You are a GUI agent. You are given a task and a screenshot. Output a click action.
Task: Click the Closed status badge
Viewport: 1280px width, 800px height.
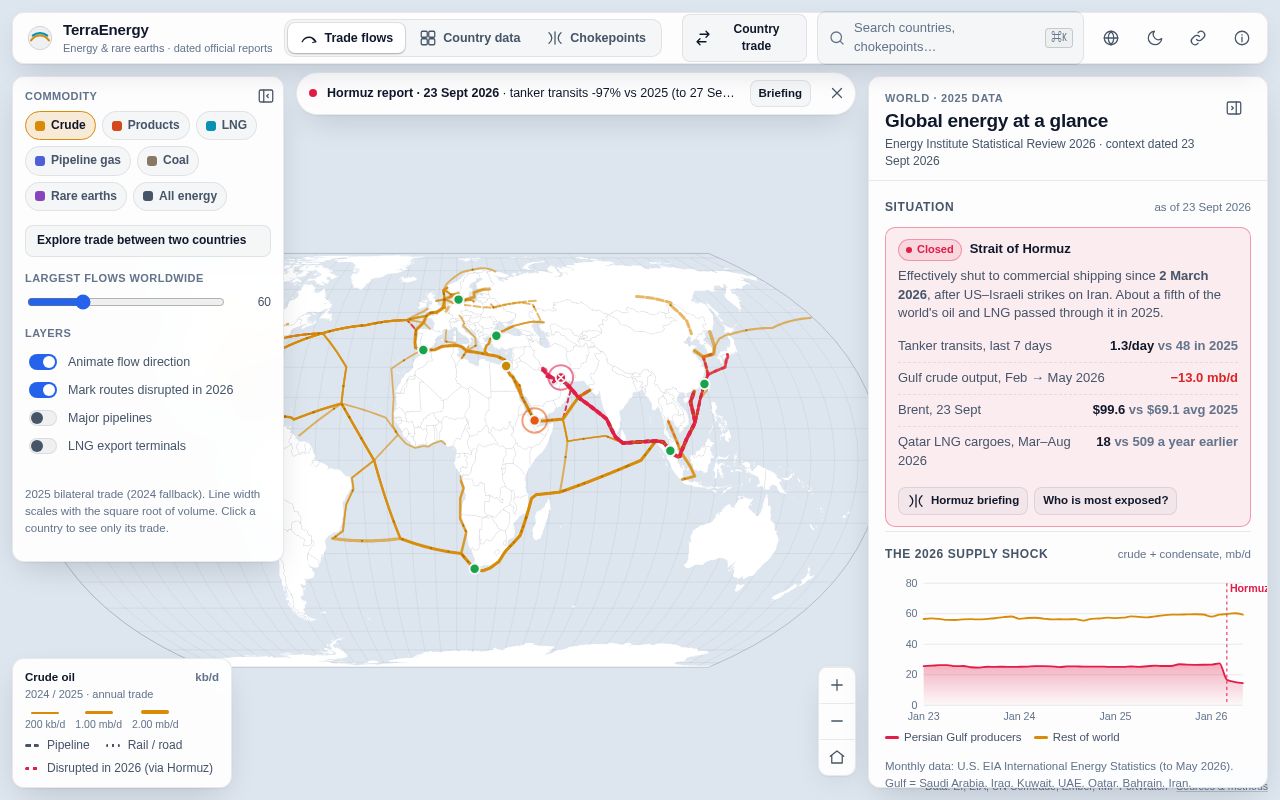pyautogui.click(x=930, y=250)
